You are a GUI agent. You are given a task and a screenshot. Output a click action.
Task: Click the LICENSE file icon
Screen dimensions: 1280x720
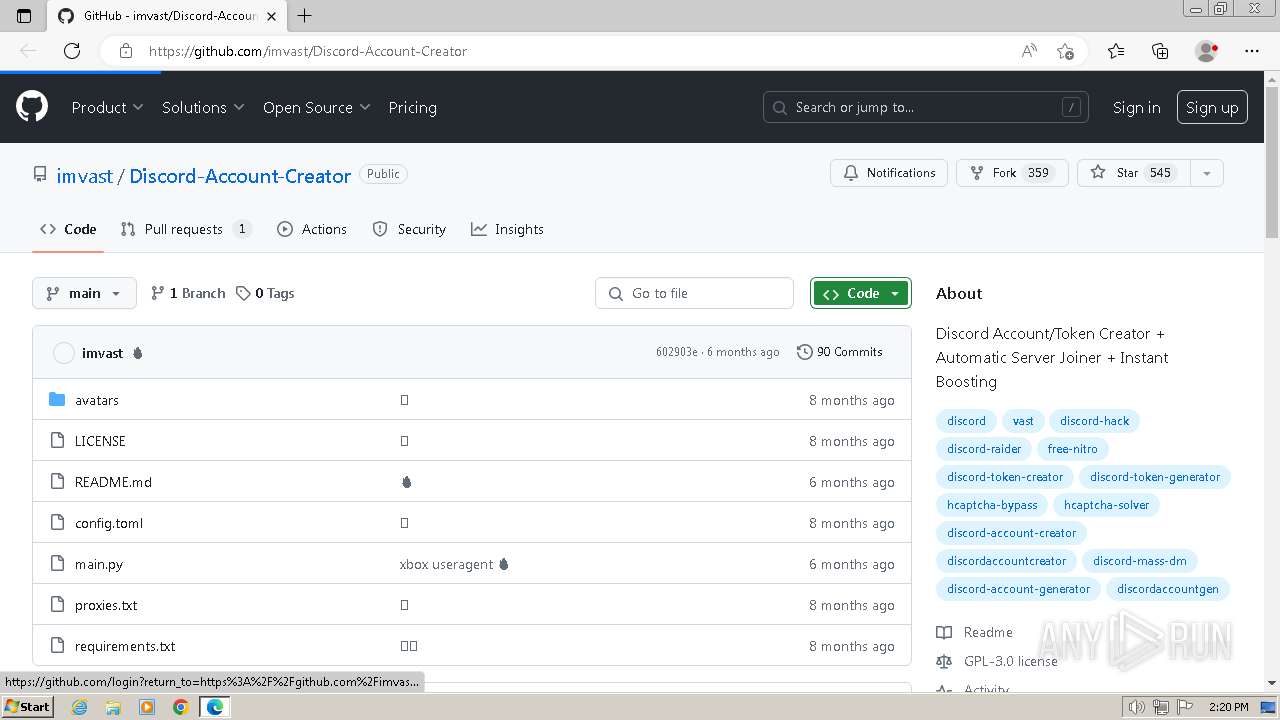coord(57,441)
